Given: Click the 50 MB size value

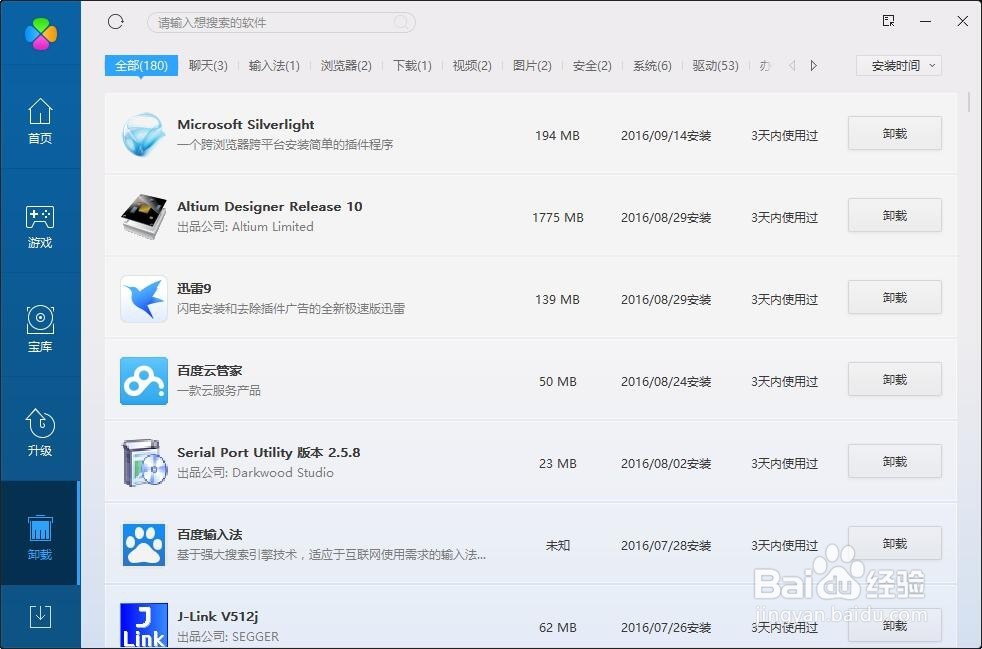Looking at the screenshot, I should 557,382.
